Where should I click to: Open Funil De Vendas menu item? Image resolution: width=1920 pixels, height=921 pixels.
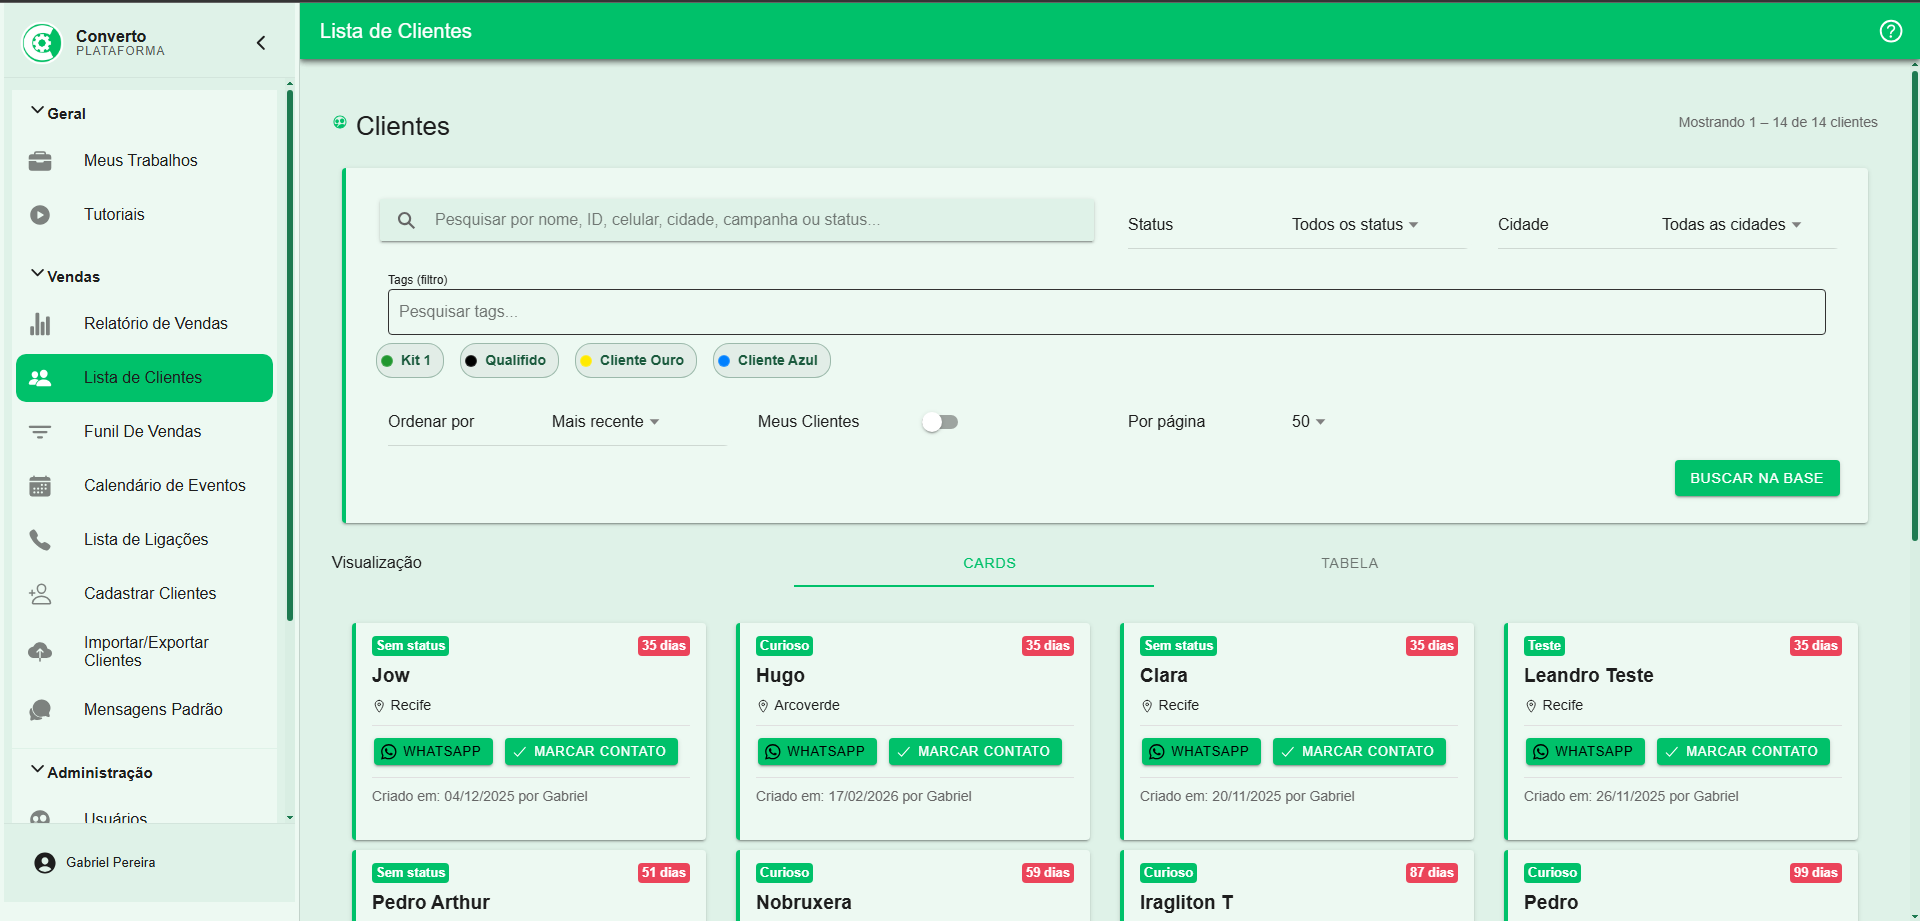pyautogui.click(x=143, y=432)
